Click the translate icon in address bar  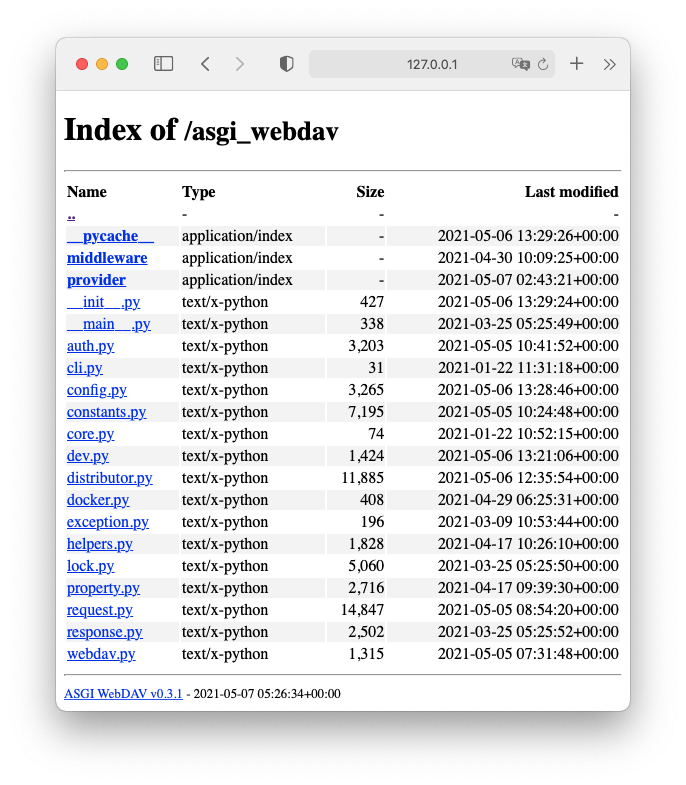pyautogui.click(x=521, y=64)
